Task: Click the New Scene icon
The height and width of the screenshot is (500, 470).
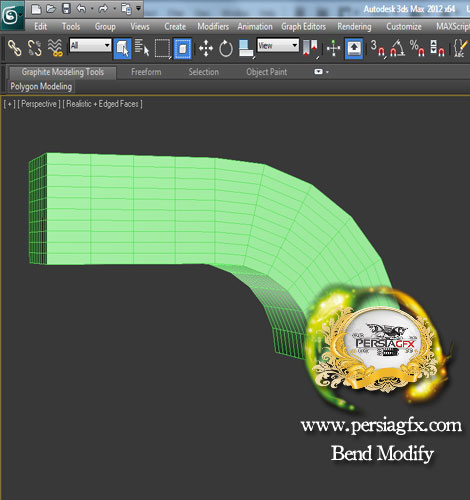Action: (36, 9)
